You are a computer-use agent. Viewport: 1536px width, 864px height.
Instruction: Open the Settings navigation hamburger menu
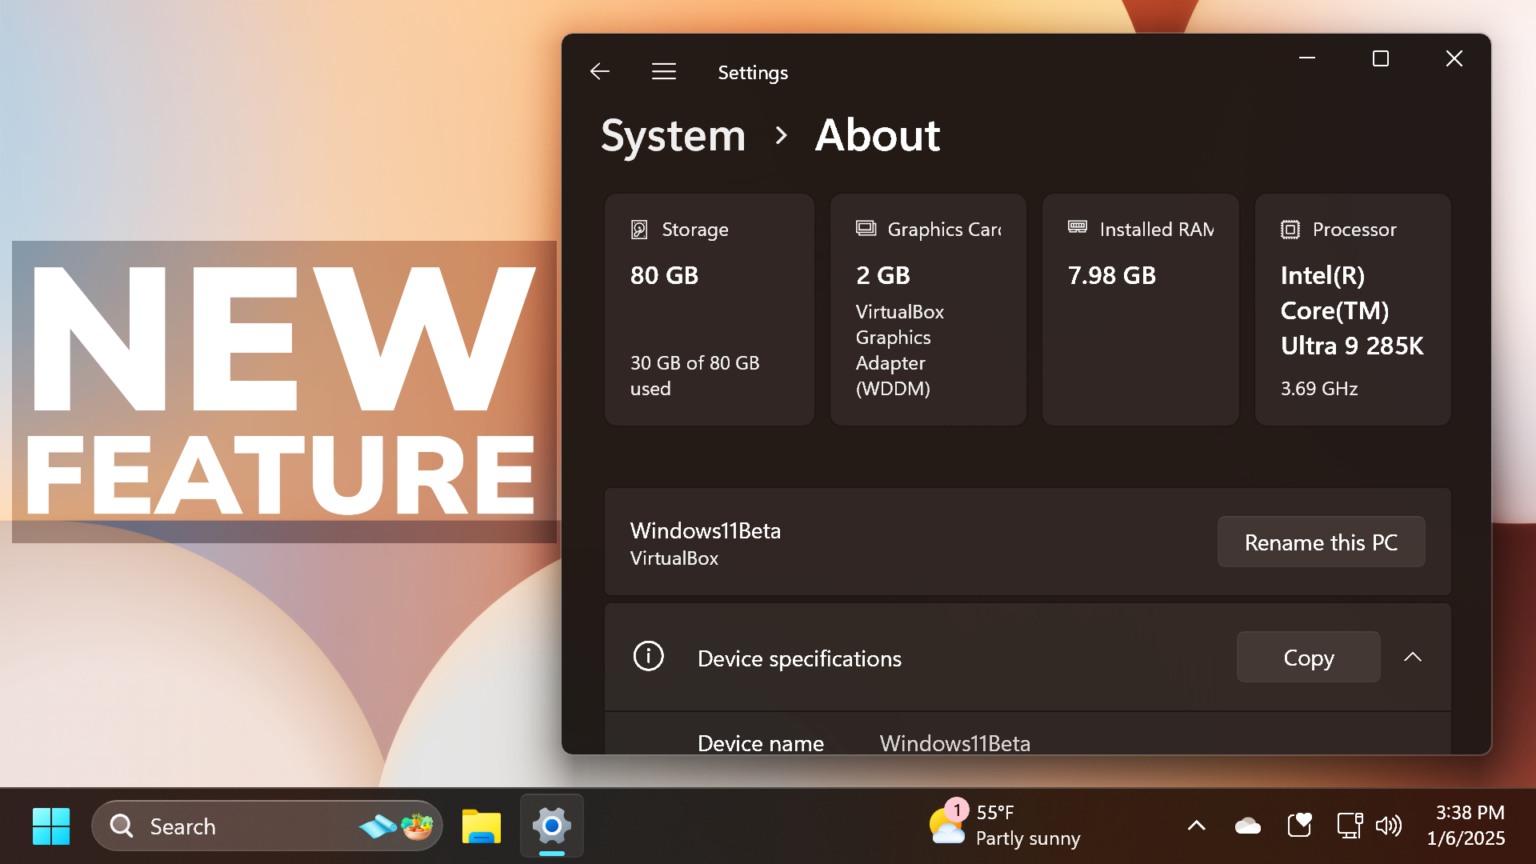pos(663,71)
